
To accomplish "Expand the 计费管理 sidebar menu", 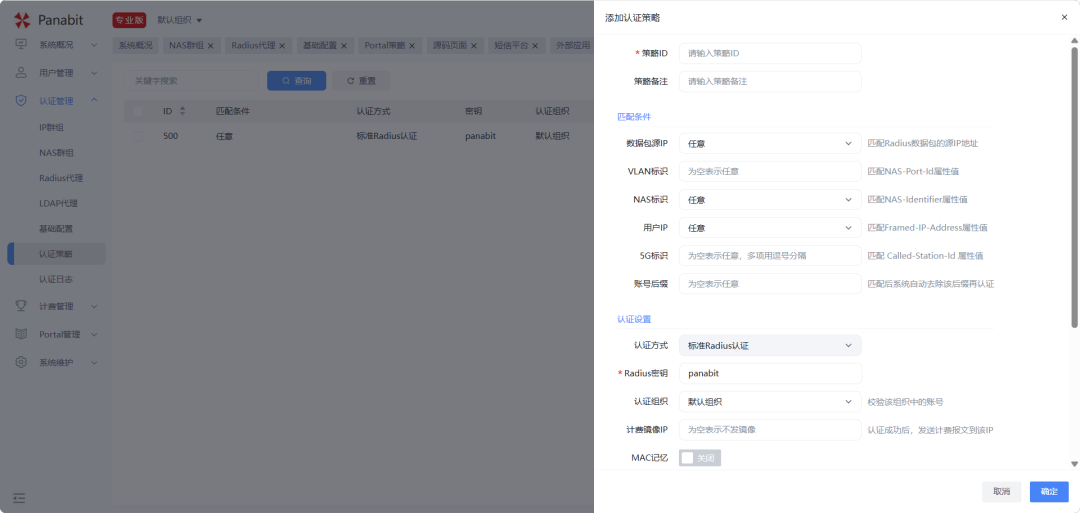I will click(94, 306).
